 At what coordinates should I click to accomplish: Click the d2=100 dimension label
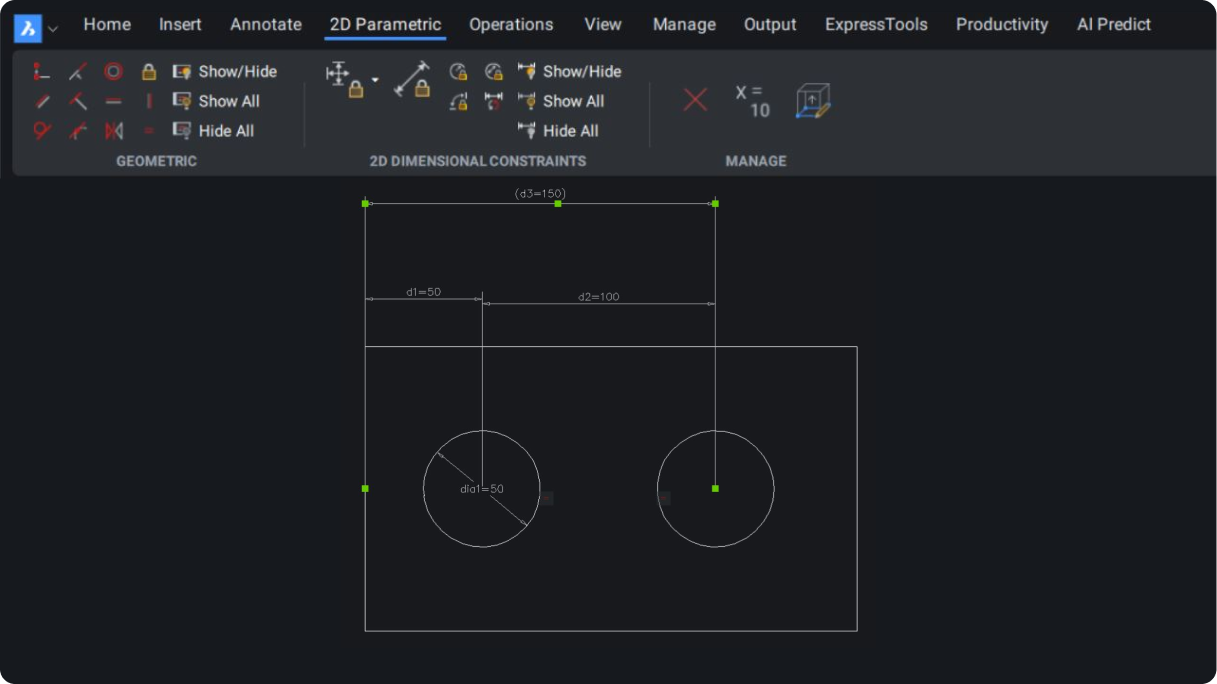(598, 296)
